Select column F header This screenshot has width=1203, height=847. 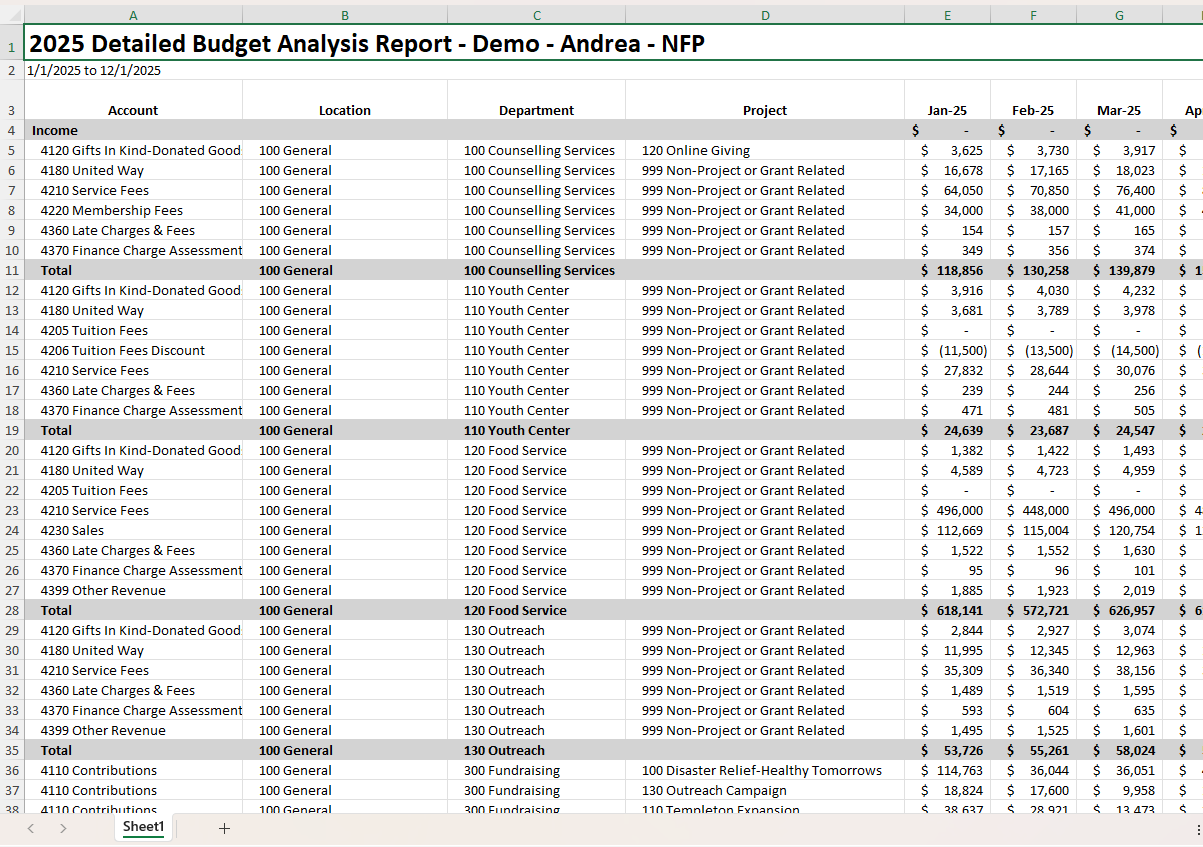(x=1033, y=15)
